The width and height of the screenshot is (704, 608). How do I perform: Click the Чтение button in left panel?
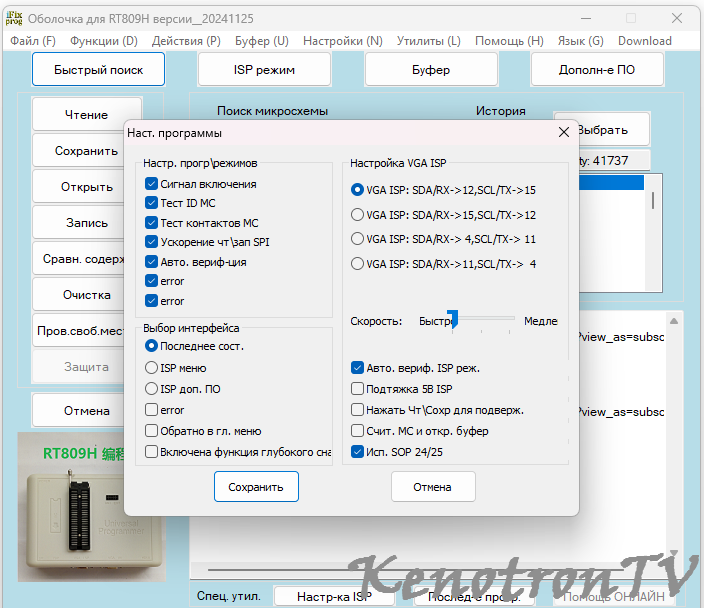click(87, 115)
